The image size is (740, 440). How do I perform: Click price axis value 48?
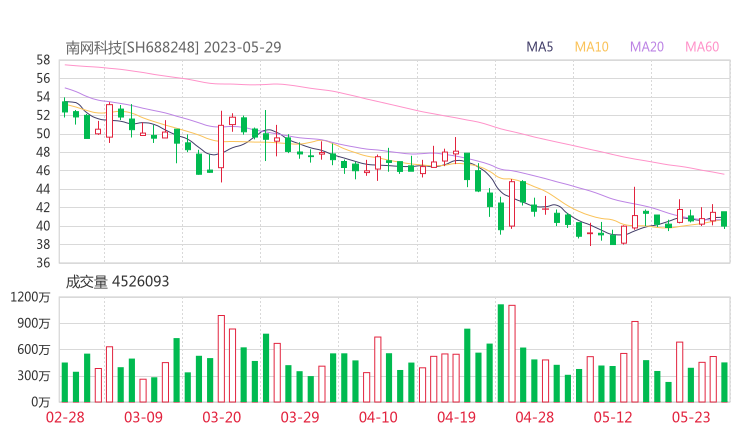point(43,152)
